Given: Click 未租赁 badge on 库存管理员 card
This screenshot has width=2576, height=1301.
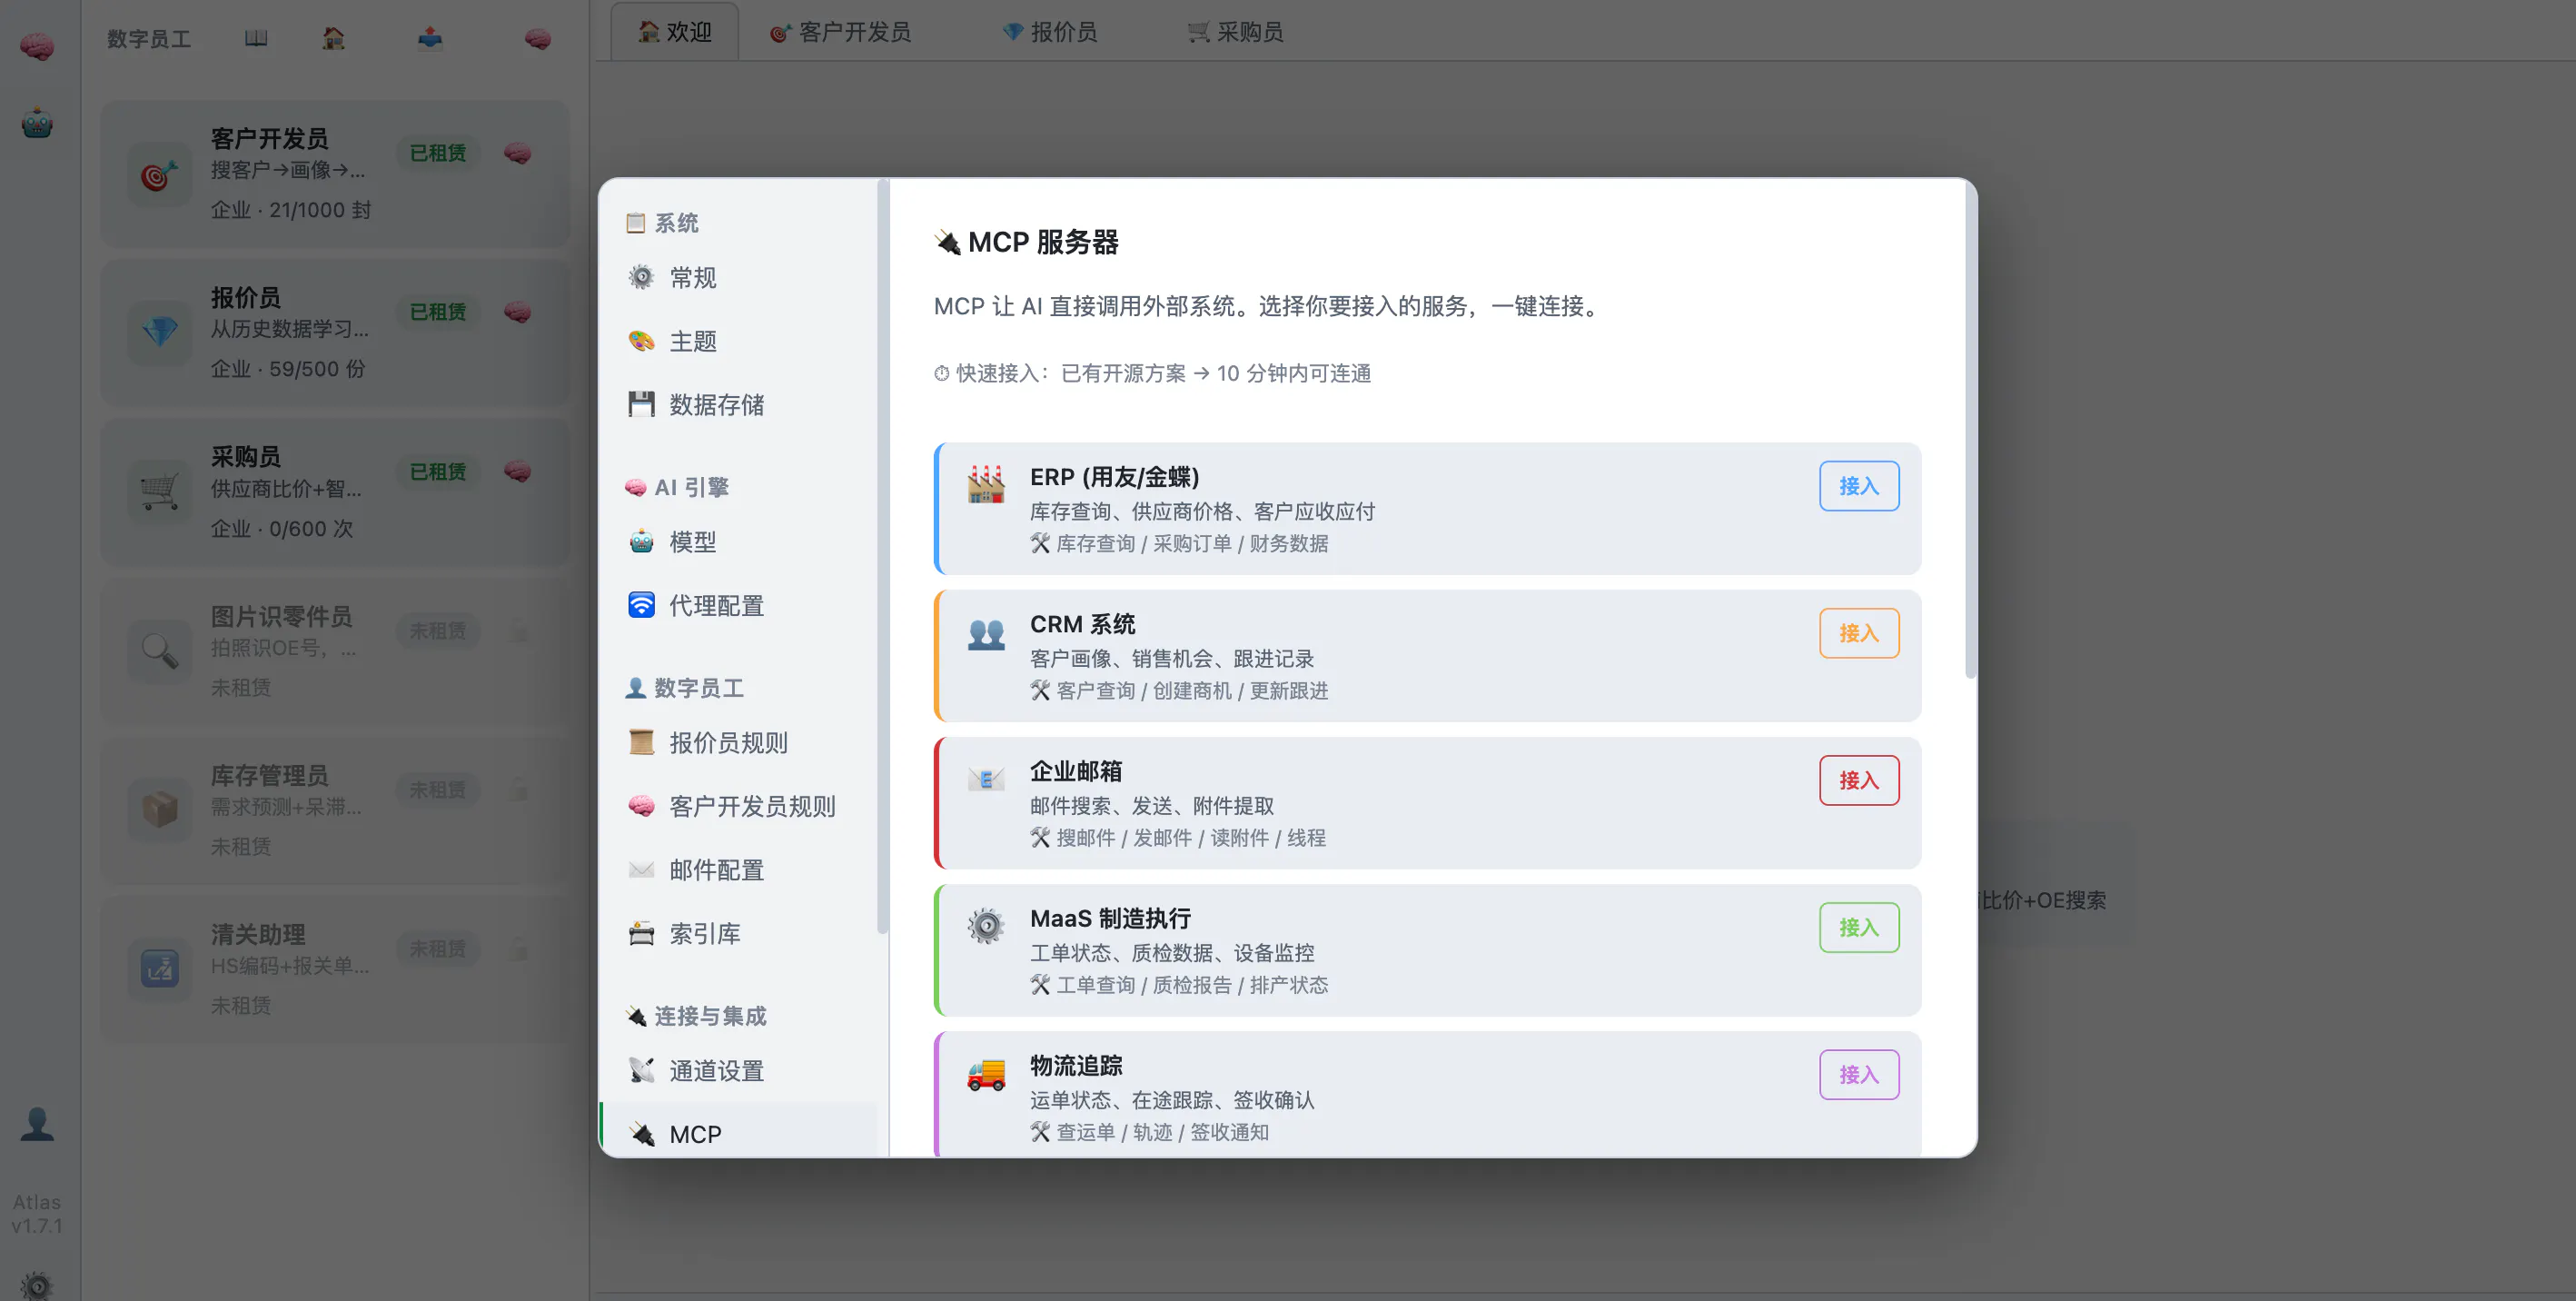Looking at the screenshot, I should [437, 790].
